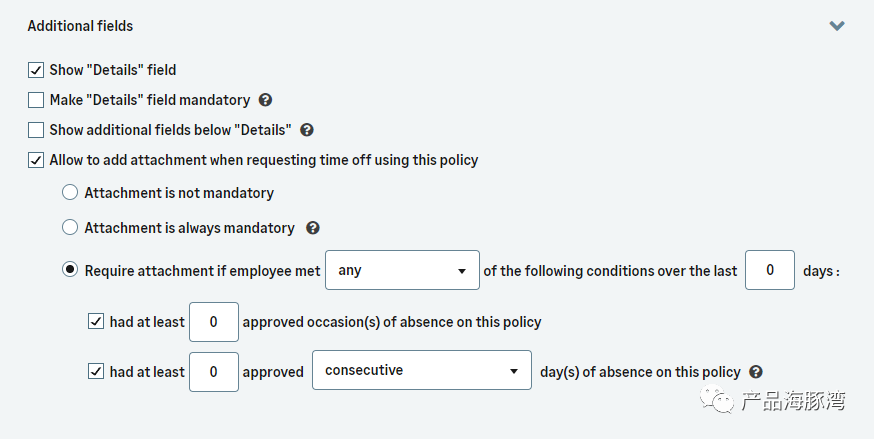Viewport: 874px width, 439px height.
Task: Click the approved consecutive days number field
Action: [214, 372]
